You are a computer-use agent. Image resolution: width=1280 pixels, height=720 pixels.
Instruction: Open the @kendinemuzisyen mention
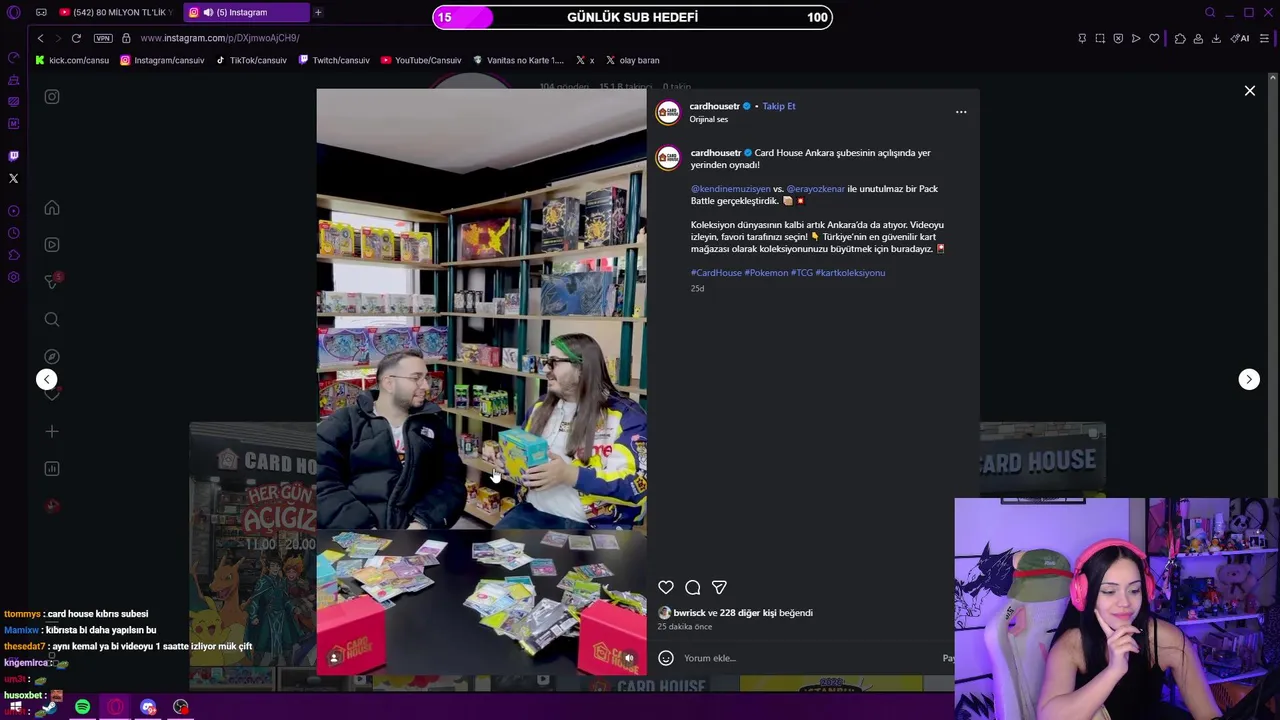coord(730,189)
